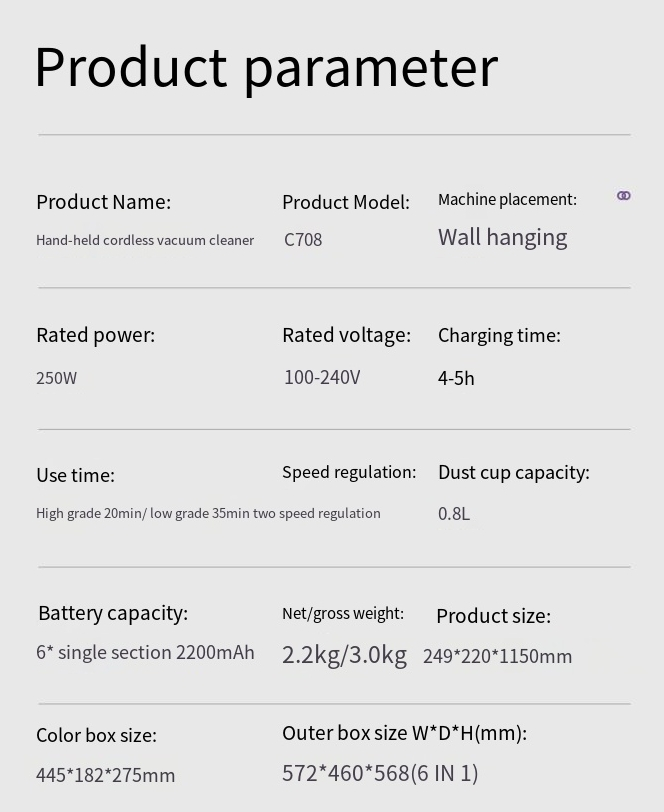Select the 0.8L dust cup capacity value
This screenshot has width=664, height=812.
[454, 514]
